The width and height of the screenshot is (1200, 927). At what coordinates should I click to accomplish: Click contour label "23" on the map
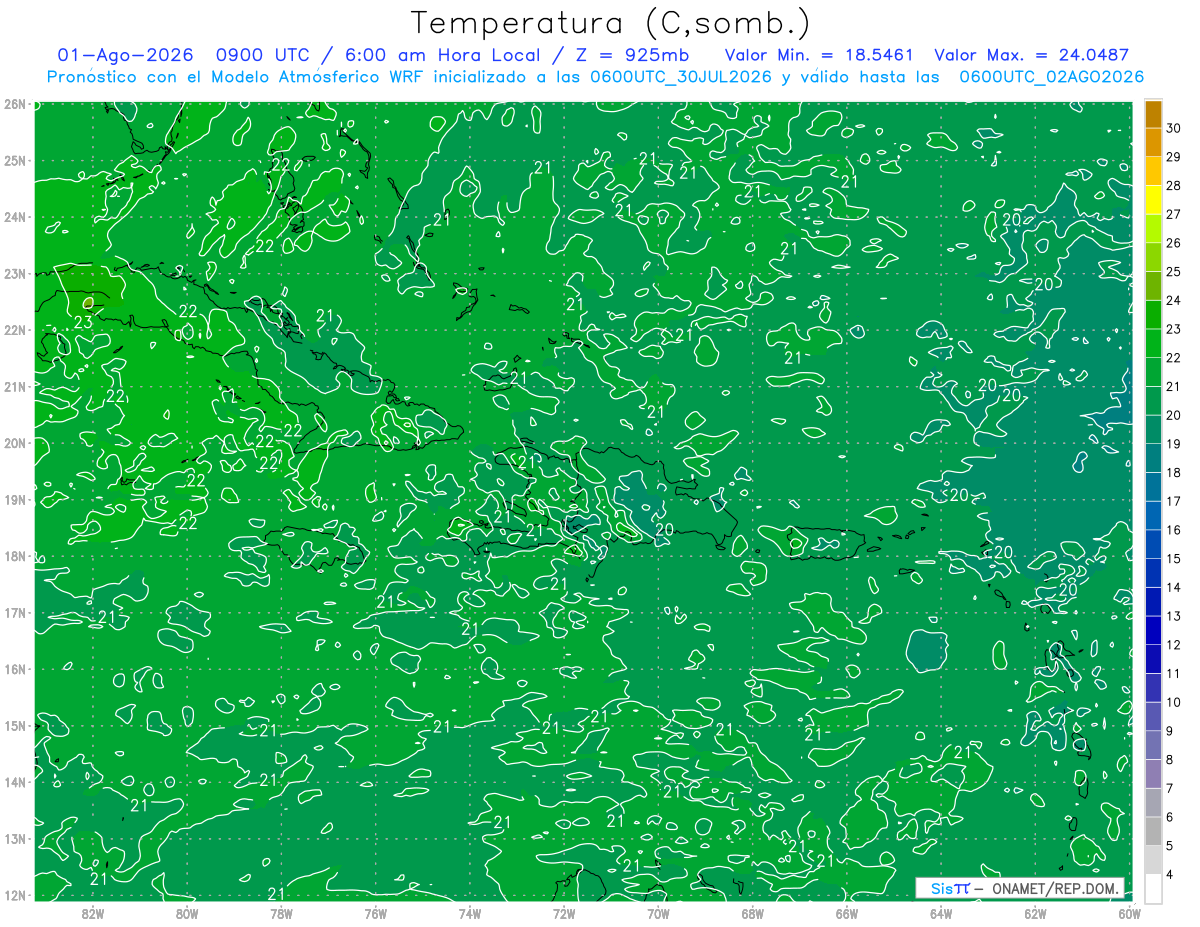coord(84,322)
